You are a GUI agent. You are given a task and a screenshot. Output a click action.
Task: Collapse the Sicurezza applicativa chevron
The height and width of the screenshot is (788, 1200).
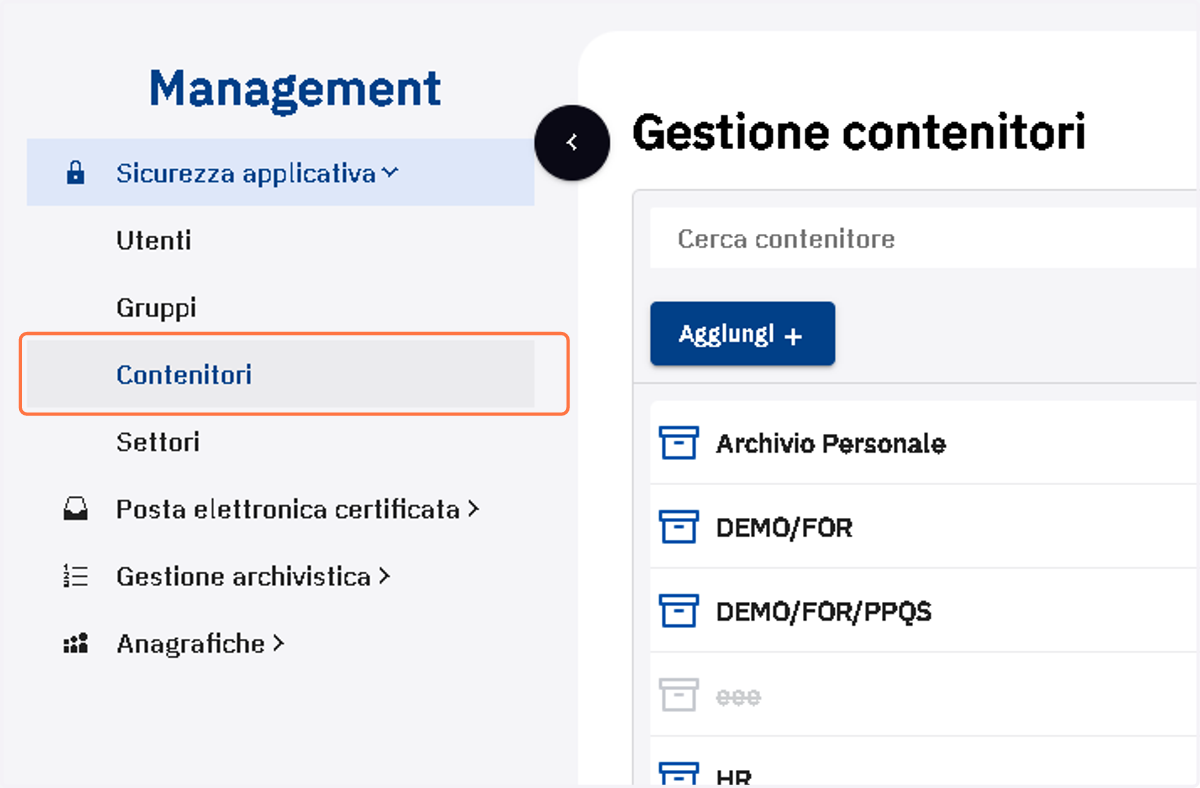click(390, 173)
